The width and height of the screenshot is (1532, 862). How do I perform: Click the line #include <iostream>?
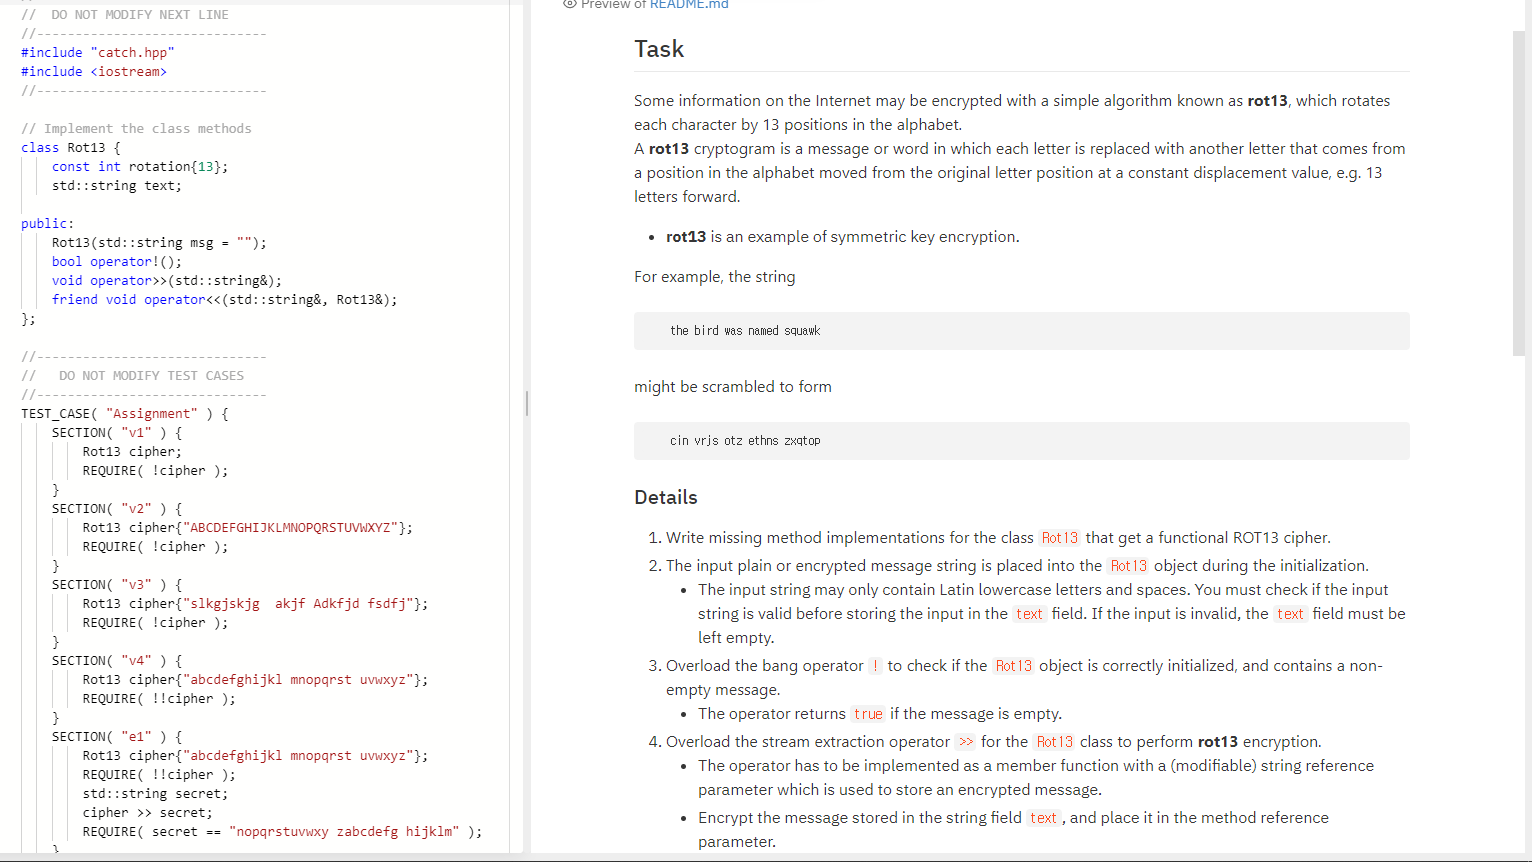coord(94,72)
